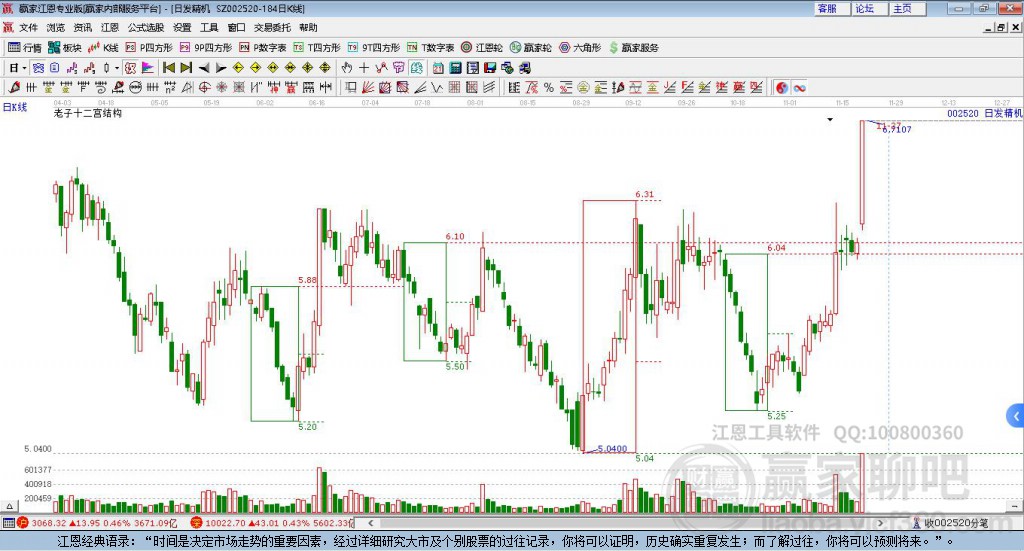Open the 江恩 menu
The height and width of the screenshot is (551, 1024).
[110, 27]
